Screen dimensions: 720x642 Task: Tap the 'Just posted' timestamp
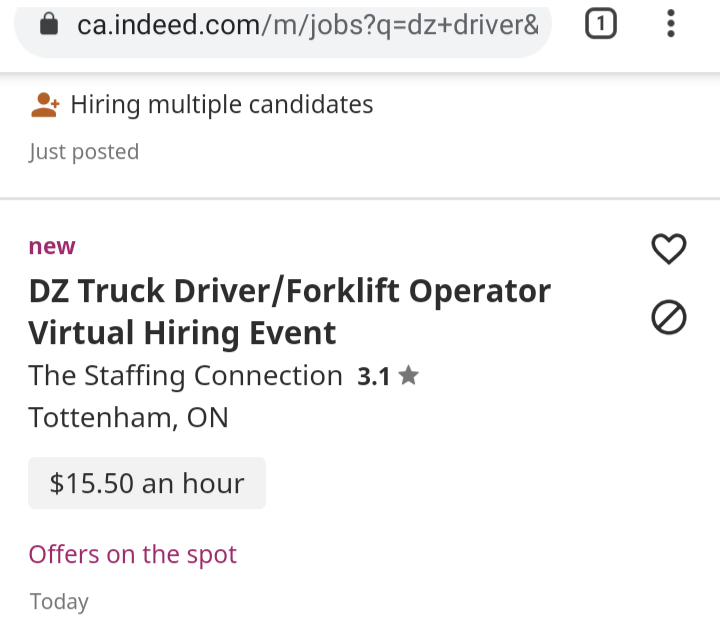click(x=84, y=152)
